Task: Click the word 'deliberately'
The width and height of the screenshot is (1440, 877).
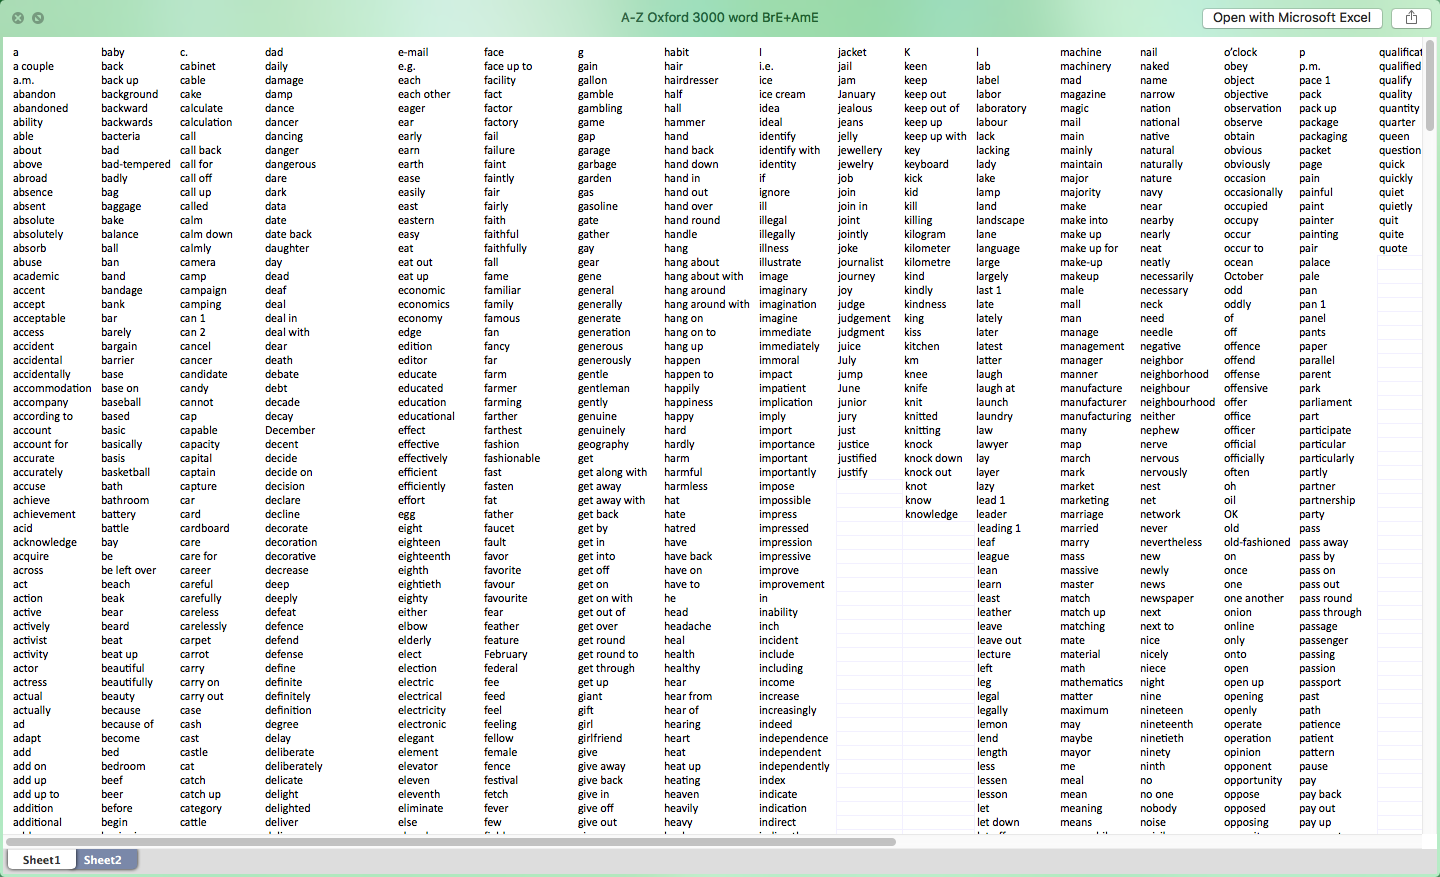Action: [x=294, y=766]
